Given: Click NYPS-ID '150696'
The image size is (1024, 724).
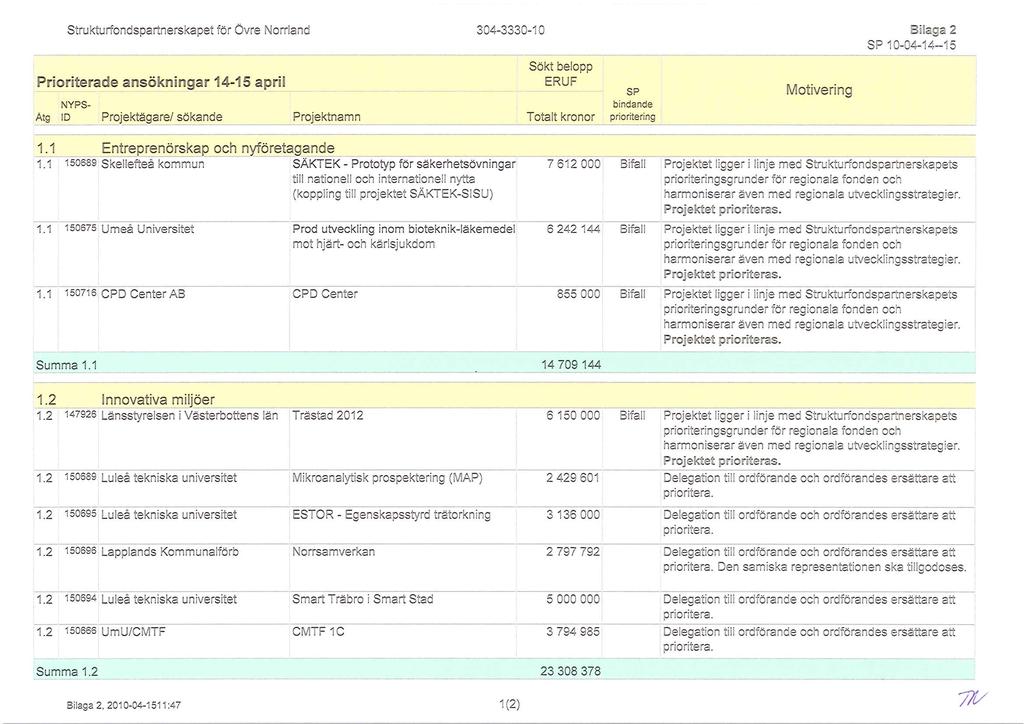Looking at the screenshot, I should 80,551.
